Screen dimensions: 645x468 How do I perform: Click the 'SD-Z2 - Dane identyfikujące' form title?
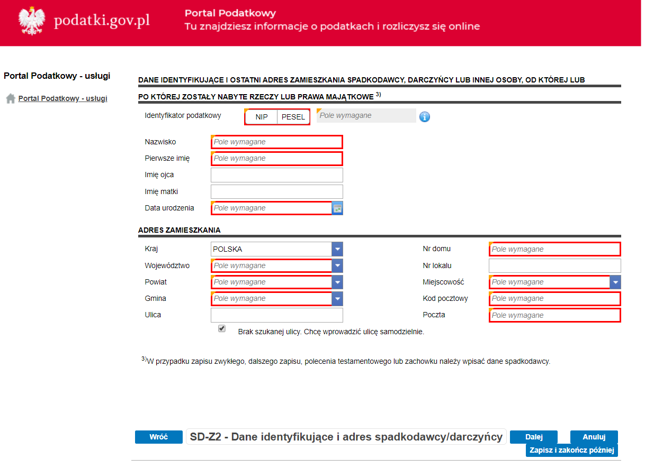click(x=346, y=437)
